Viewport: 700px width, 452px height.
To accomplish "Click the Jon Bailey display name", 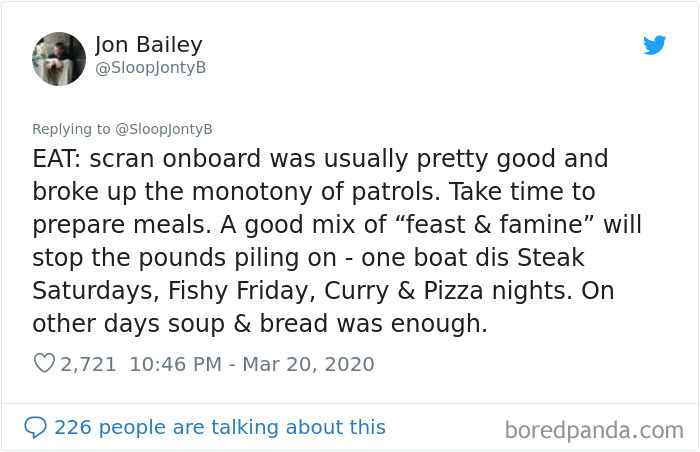I will [148, 44].
